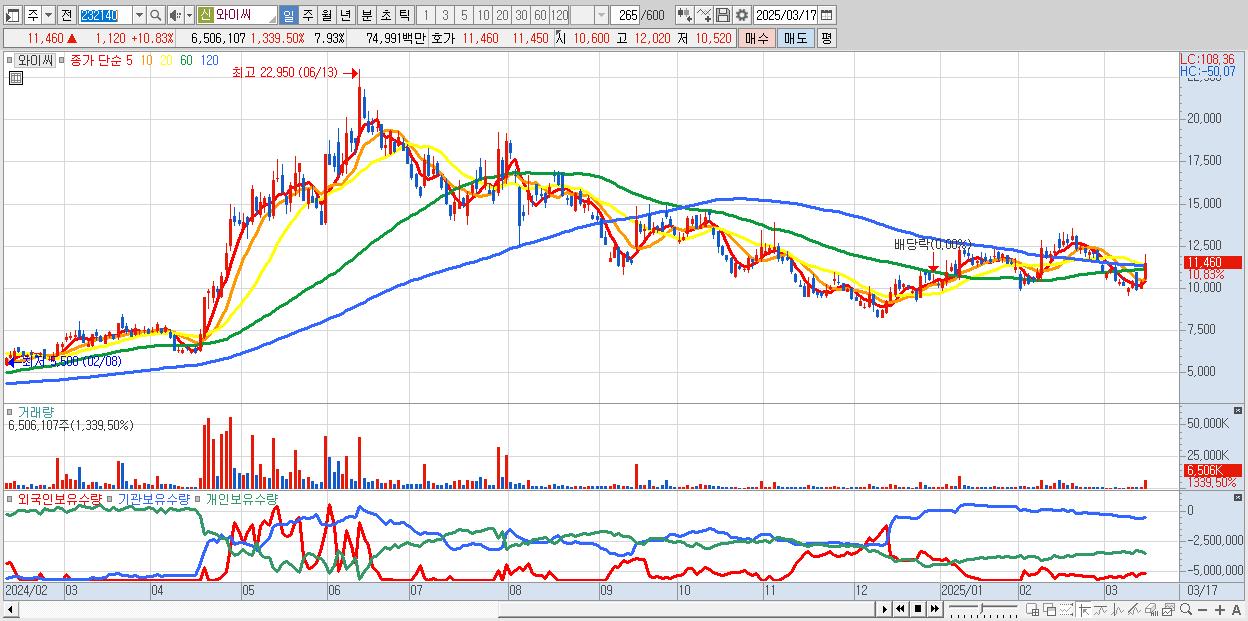This screenshot has width=1248, height=621.
Task: Choose interval button 30
Action: (520, 15)
